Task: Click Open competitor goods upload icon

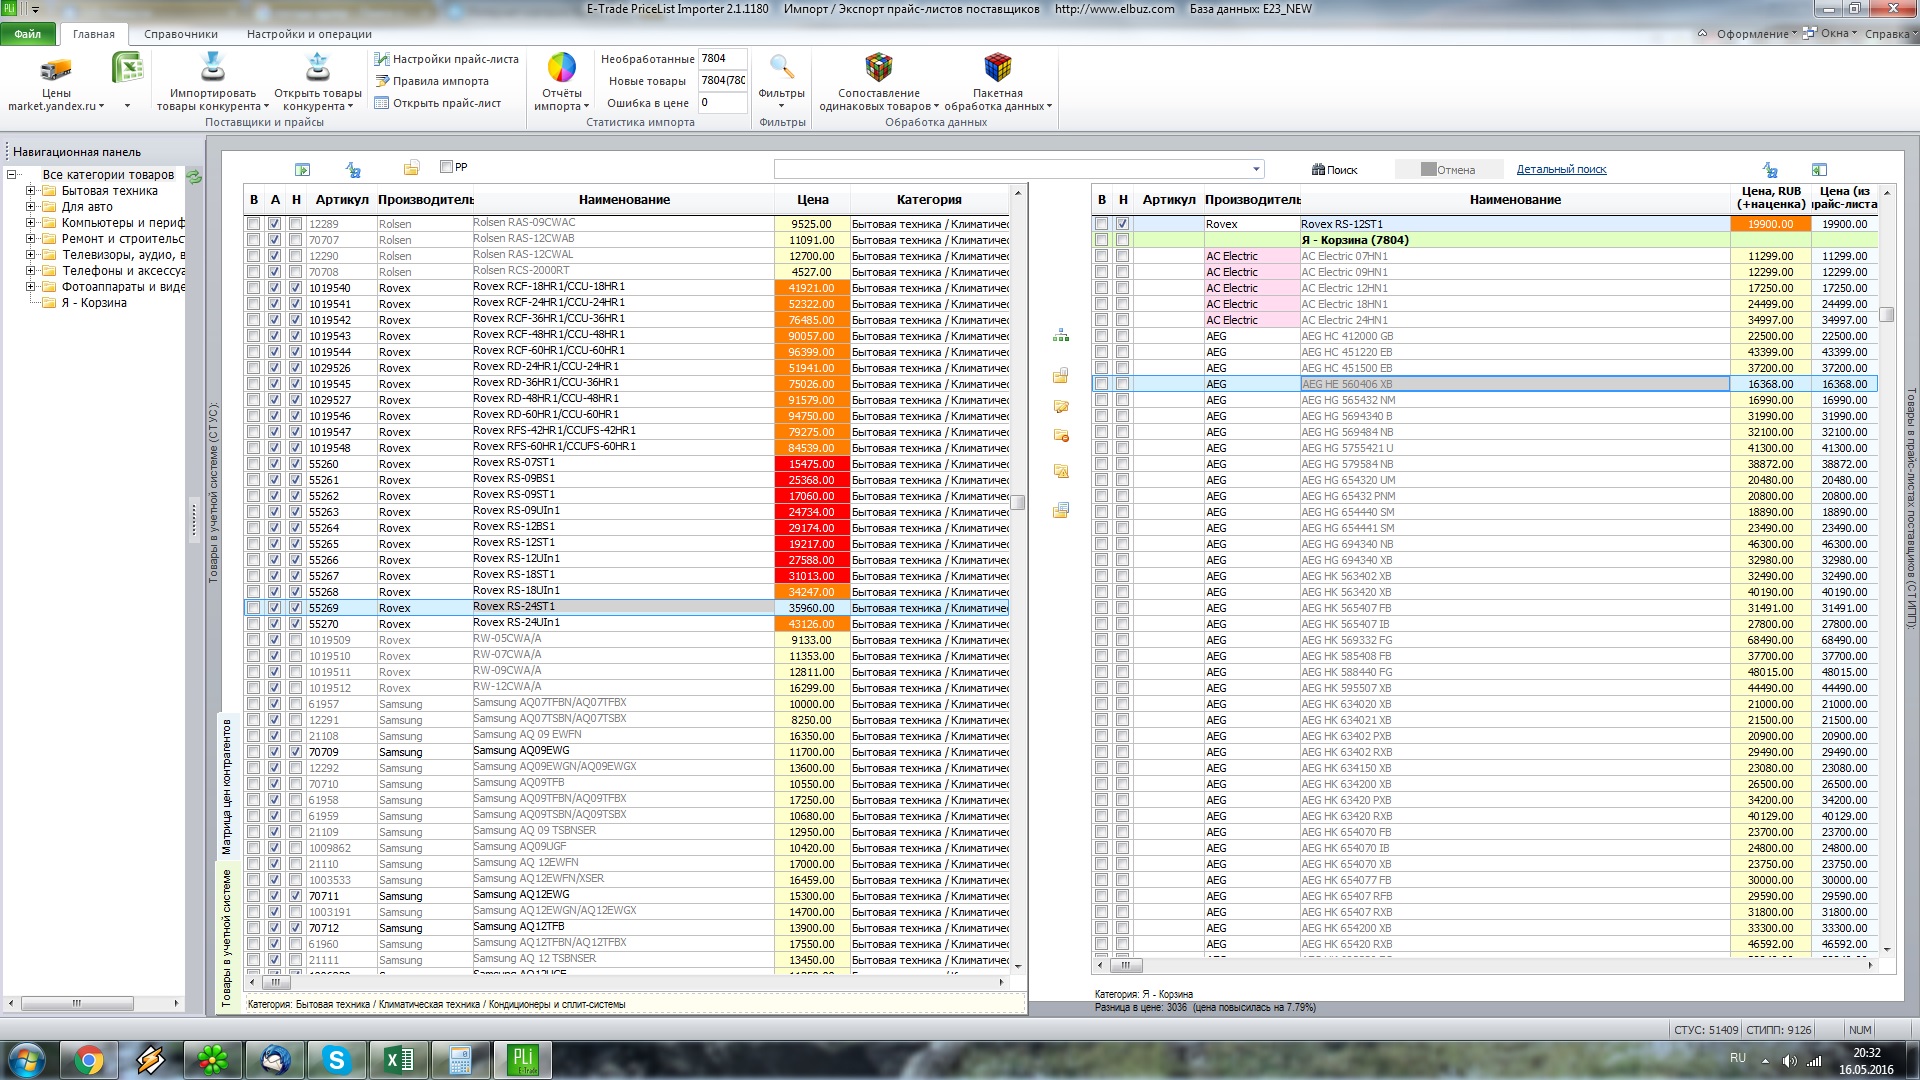Action: pyautogui.click(x=318, y=67)
